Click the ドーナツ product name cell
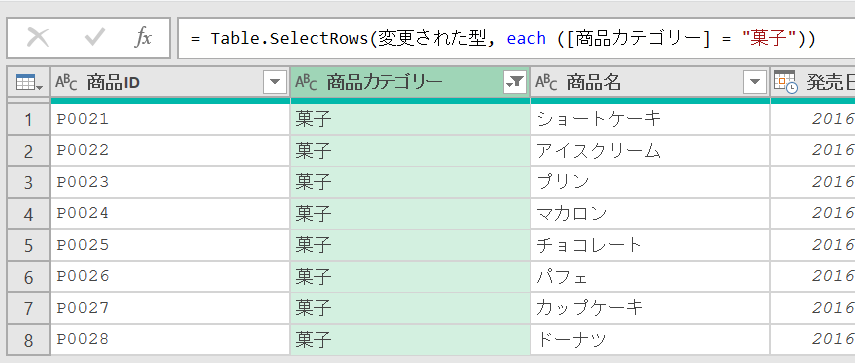 [650, 341]
